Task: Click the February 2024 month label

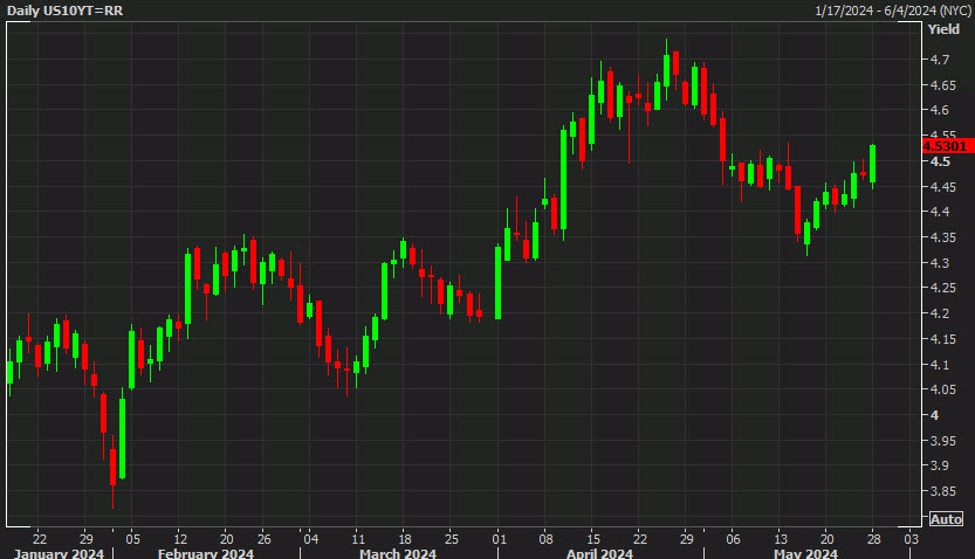Action: coord(206,553)
